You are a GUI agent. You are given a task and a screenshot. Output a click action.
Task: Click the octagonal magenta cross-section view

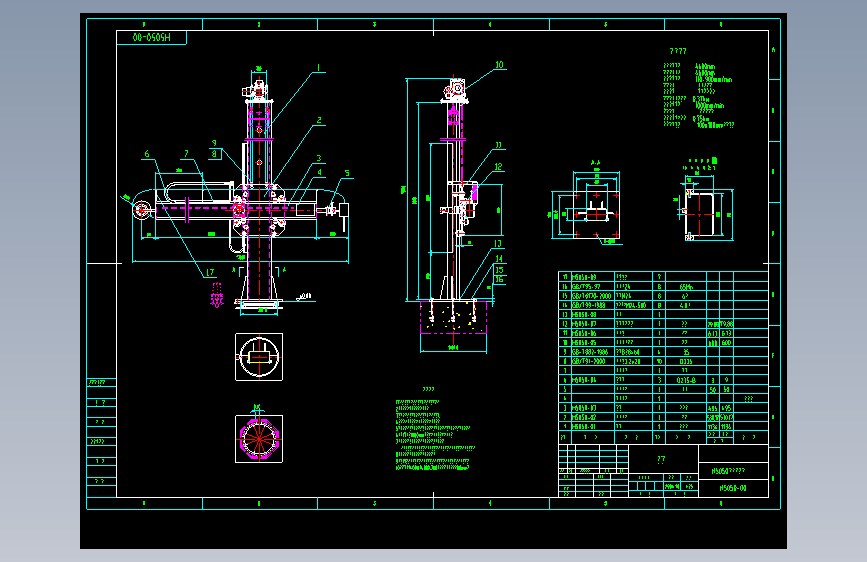tap(259, 439)
